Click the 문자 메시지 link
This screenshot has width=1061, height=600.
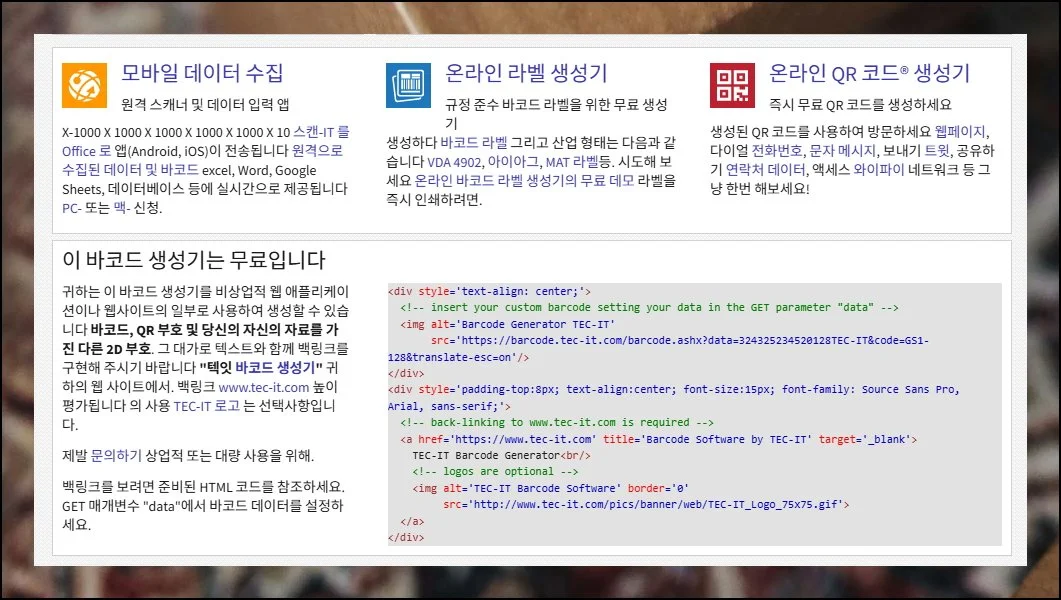pyautogui.click(x=842, y=151)
